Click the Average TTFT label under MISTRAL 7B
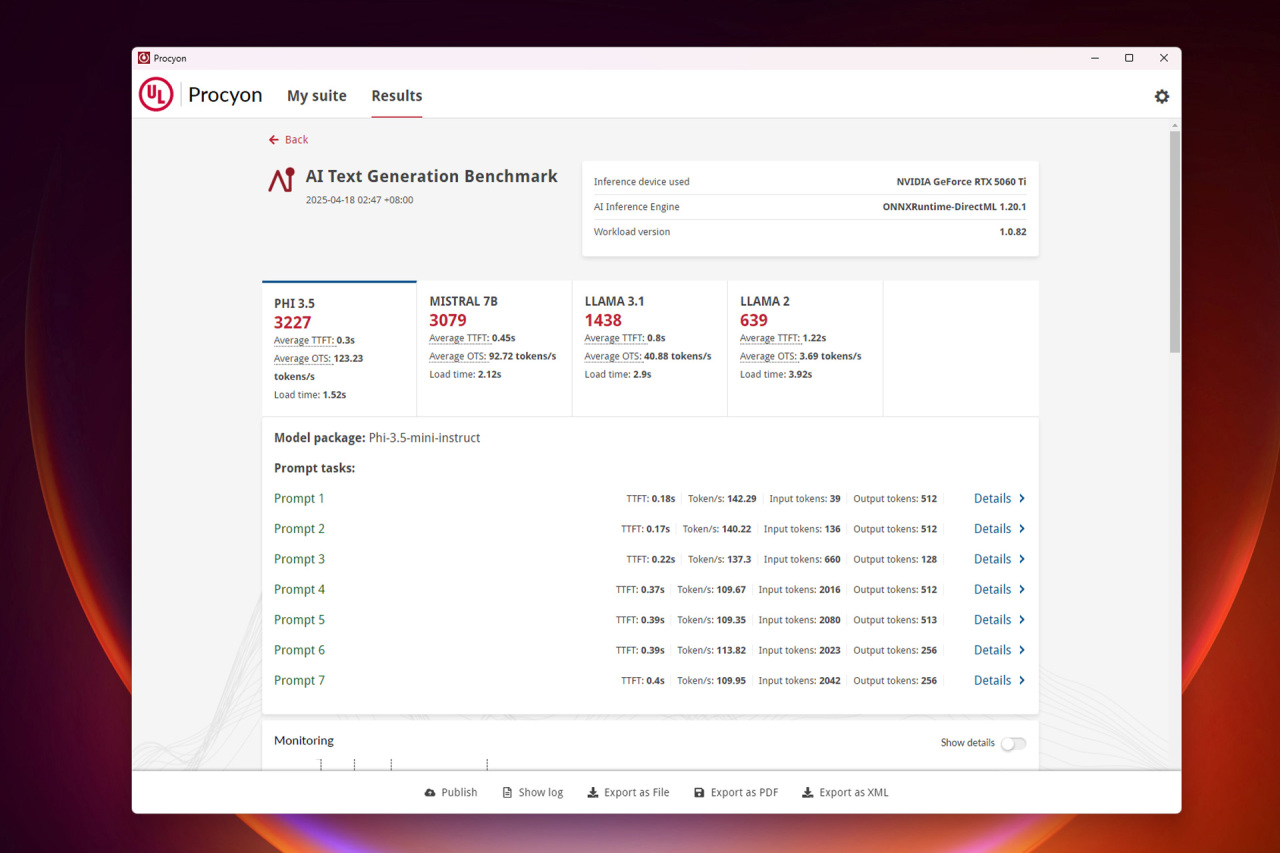The height and width of the screenshot is (853, 1280). (x=459, y=338)
